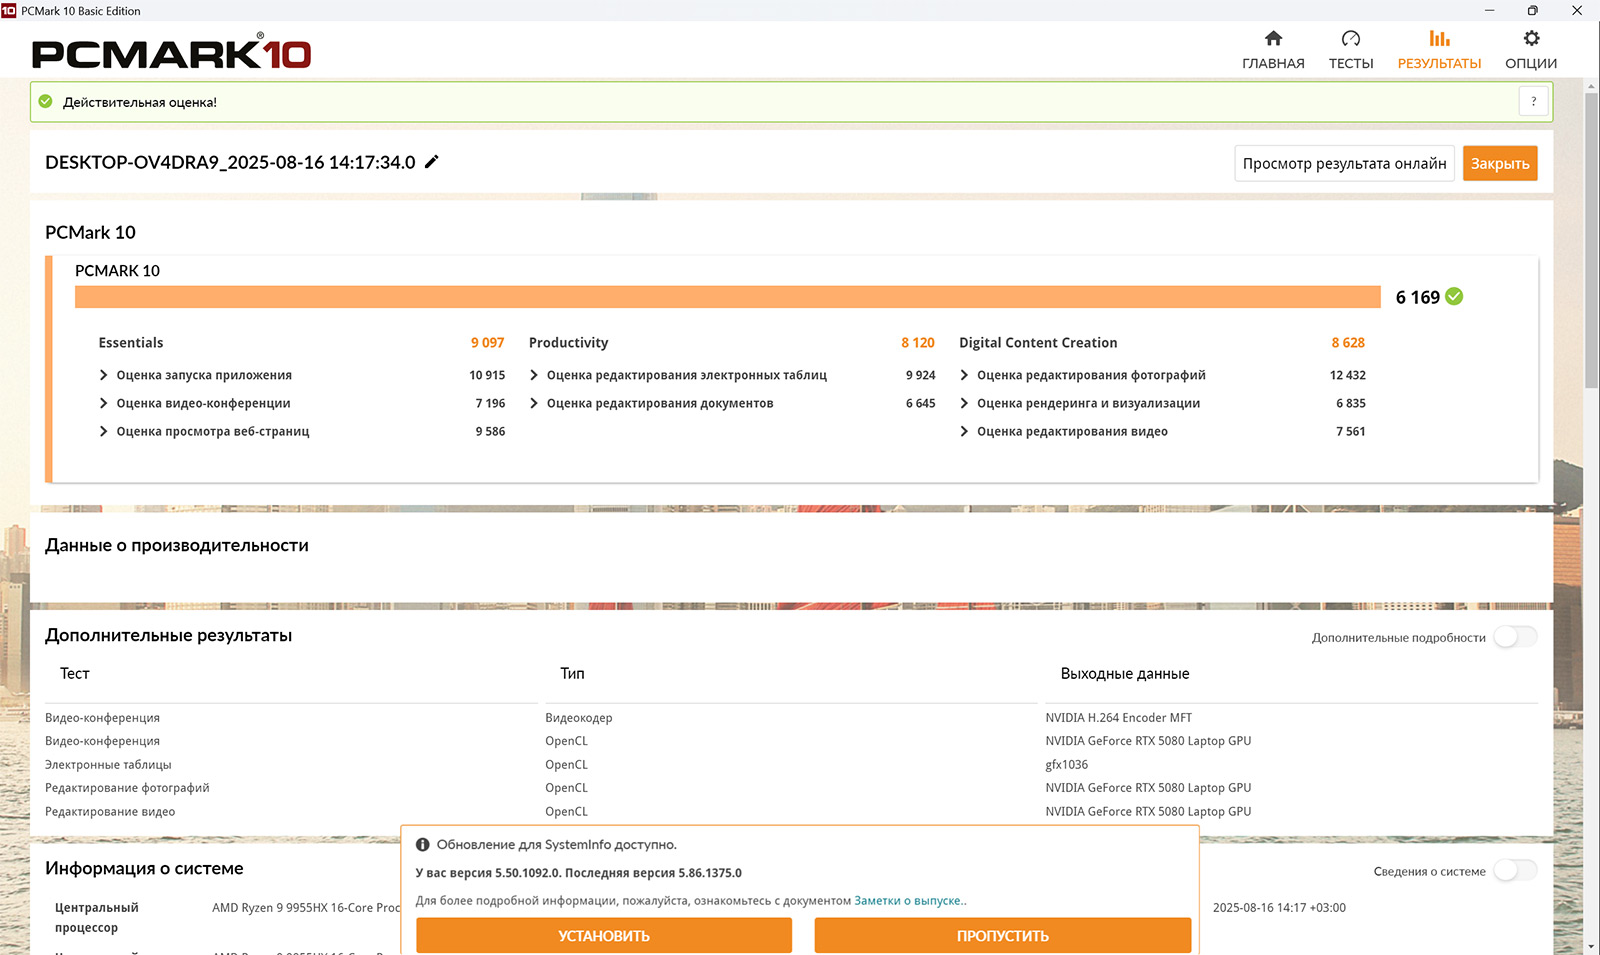Viewport: 1600px width, 955px height.
Task: Click the app startup score 10 915
Action: point(487,375)
